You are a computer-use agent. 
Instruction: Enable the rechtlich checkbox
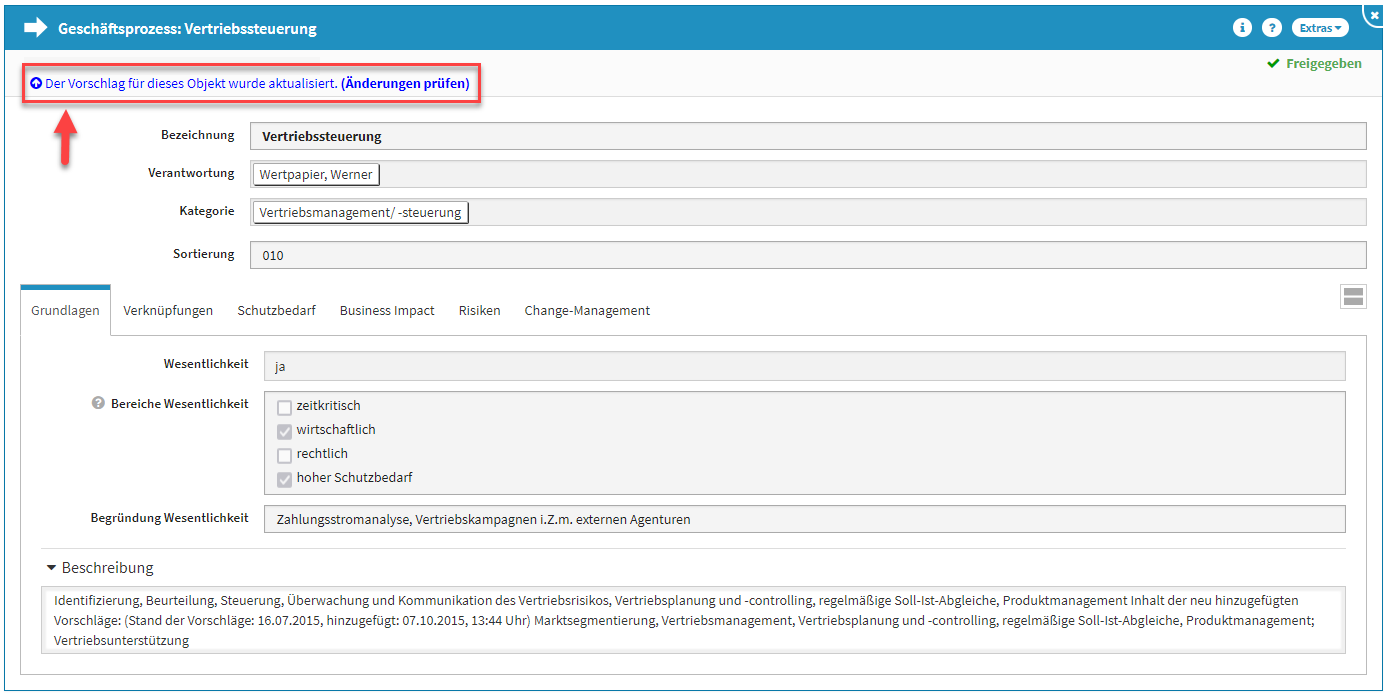tap(285, 455)
